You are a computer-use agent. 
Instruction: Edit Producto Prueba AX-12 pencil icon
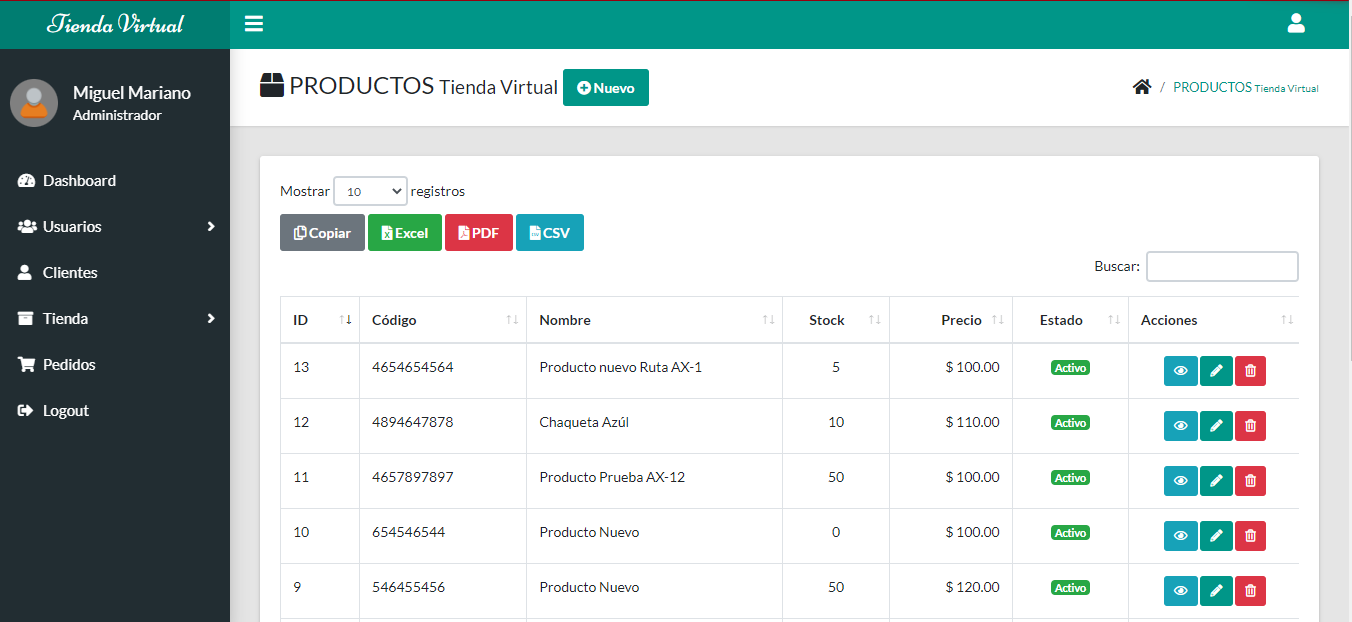coord(1216,481)
